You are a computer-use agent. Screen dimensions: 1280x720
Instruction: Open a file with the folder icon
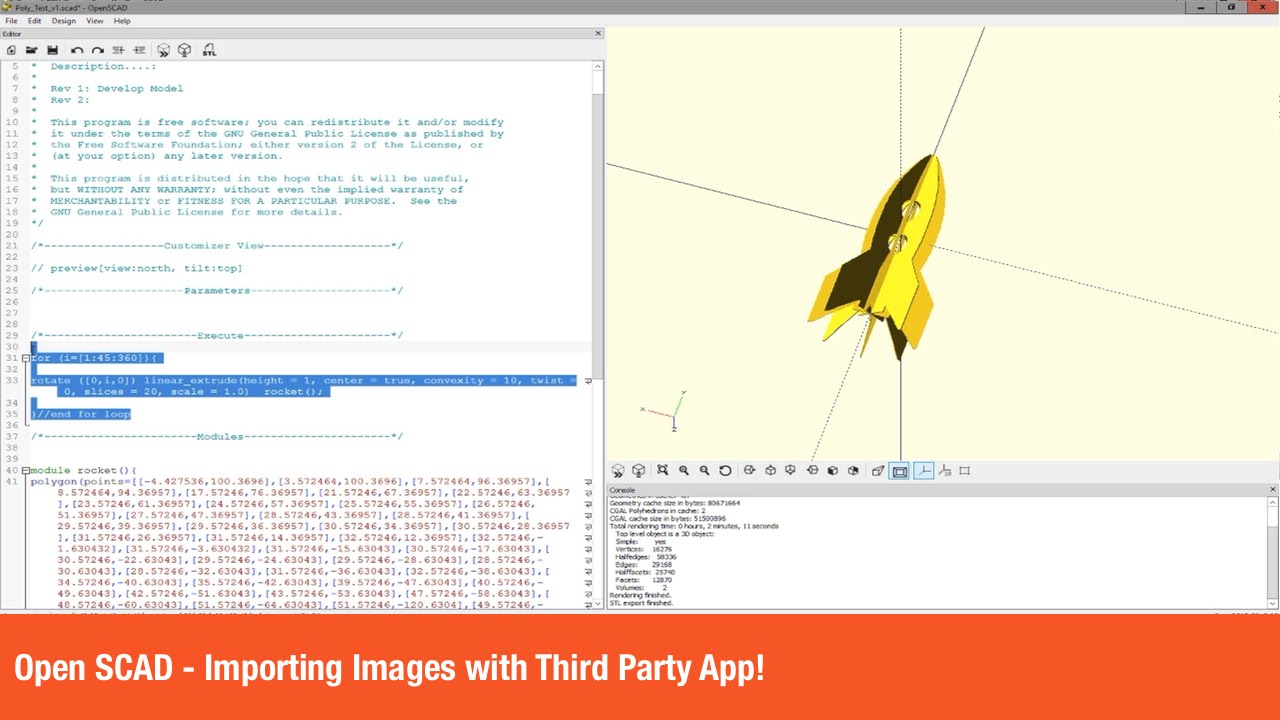(31, 50)
